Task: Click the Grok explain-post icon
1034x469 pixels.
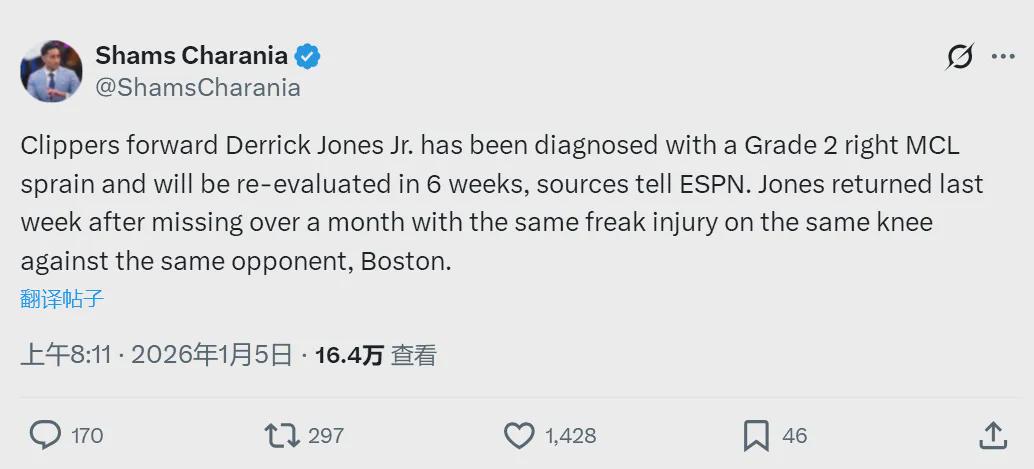Action: click(959, 58)
